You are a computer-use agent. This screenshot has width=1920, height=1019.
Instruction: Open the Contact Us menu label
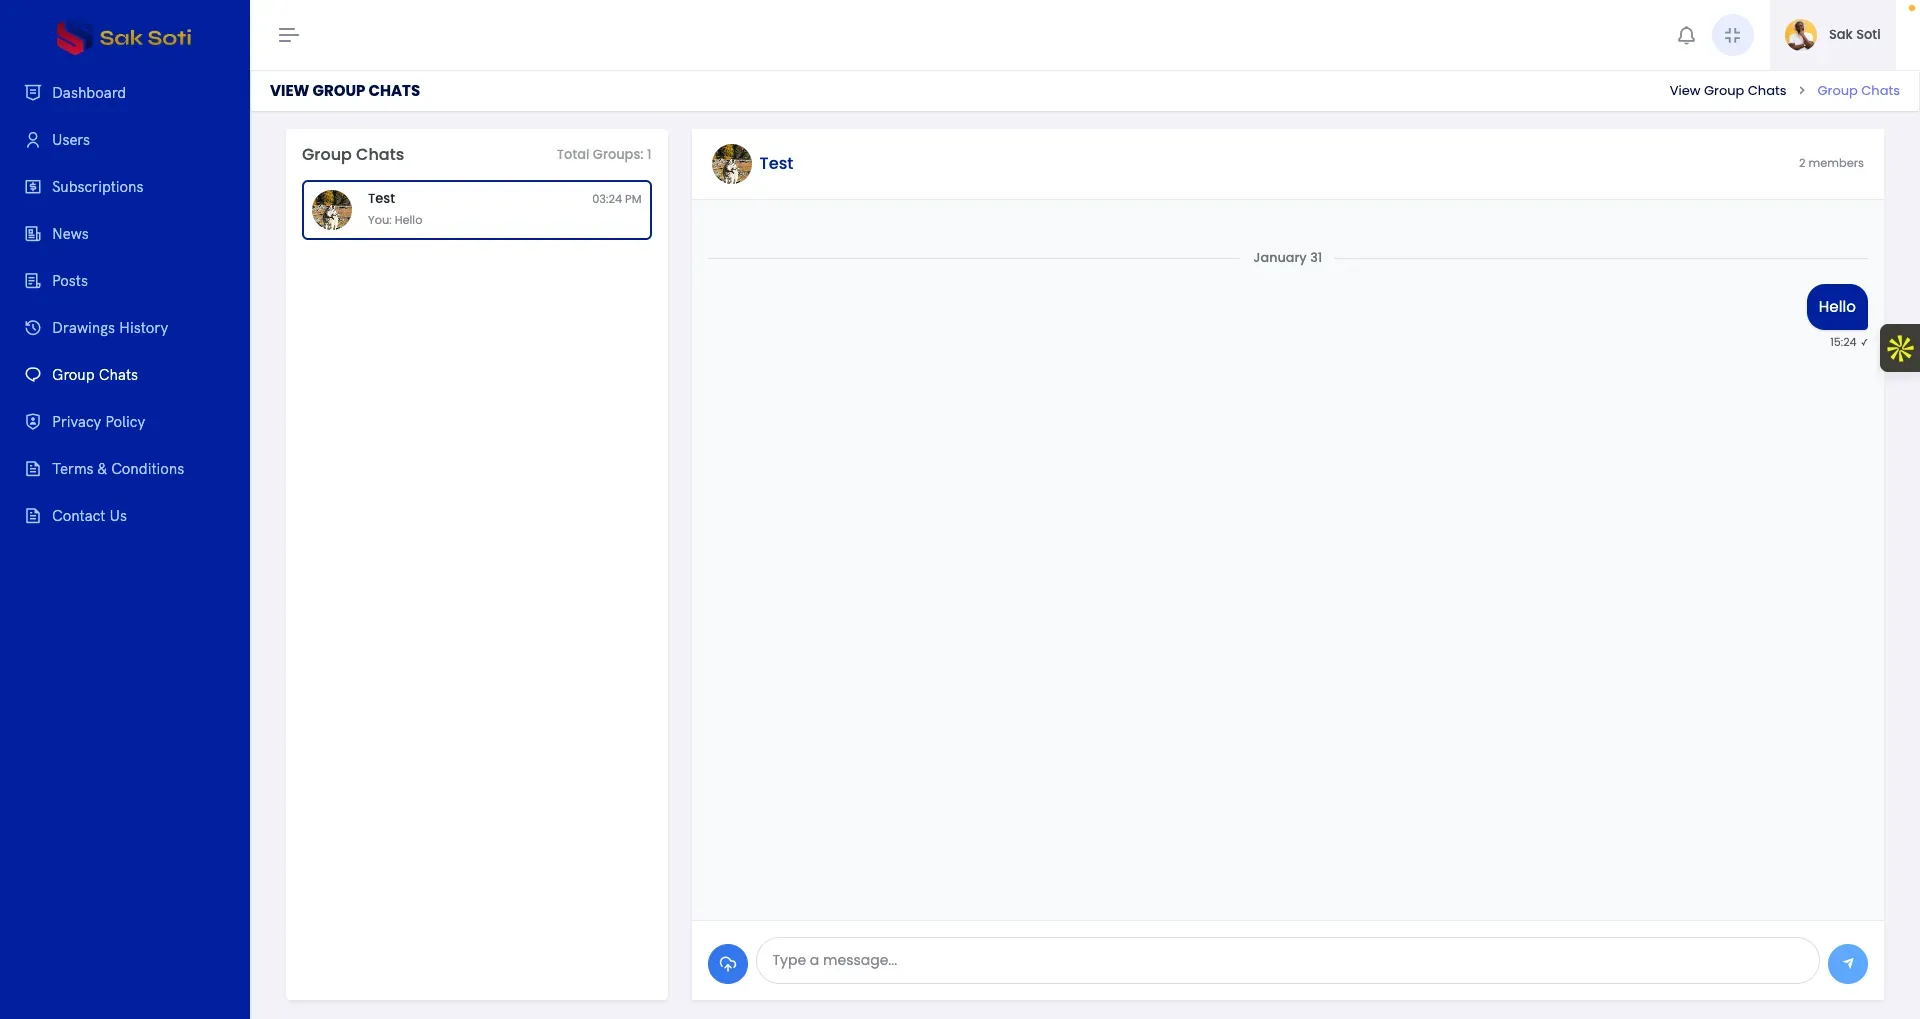click(89, 516)
